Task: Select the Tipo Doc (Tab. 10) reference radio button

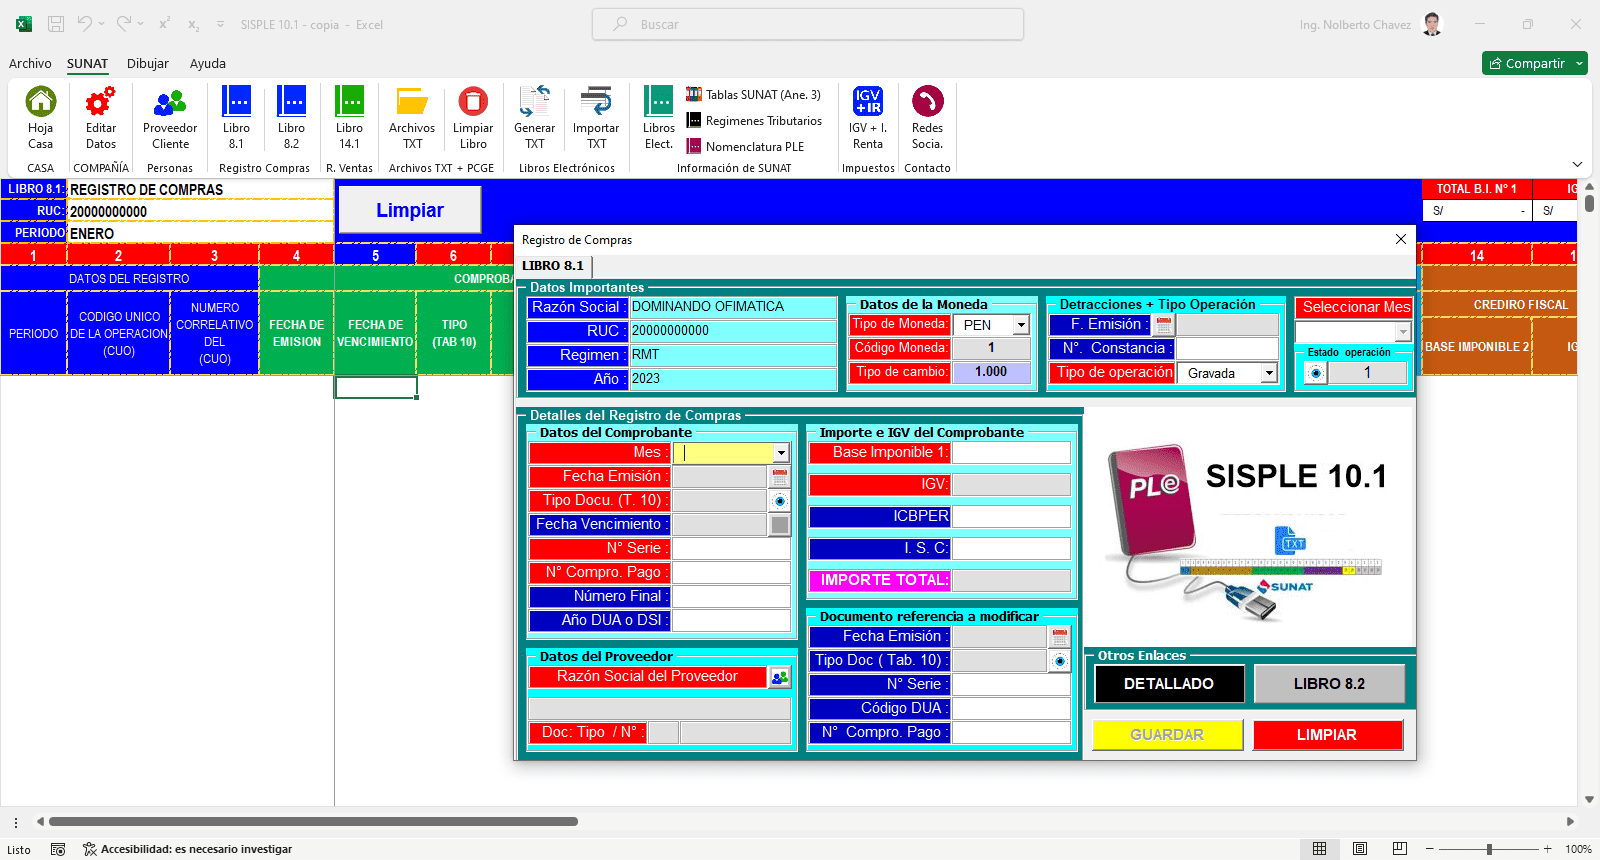Action: tap(1060, 661)
